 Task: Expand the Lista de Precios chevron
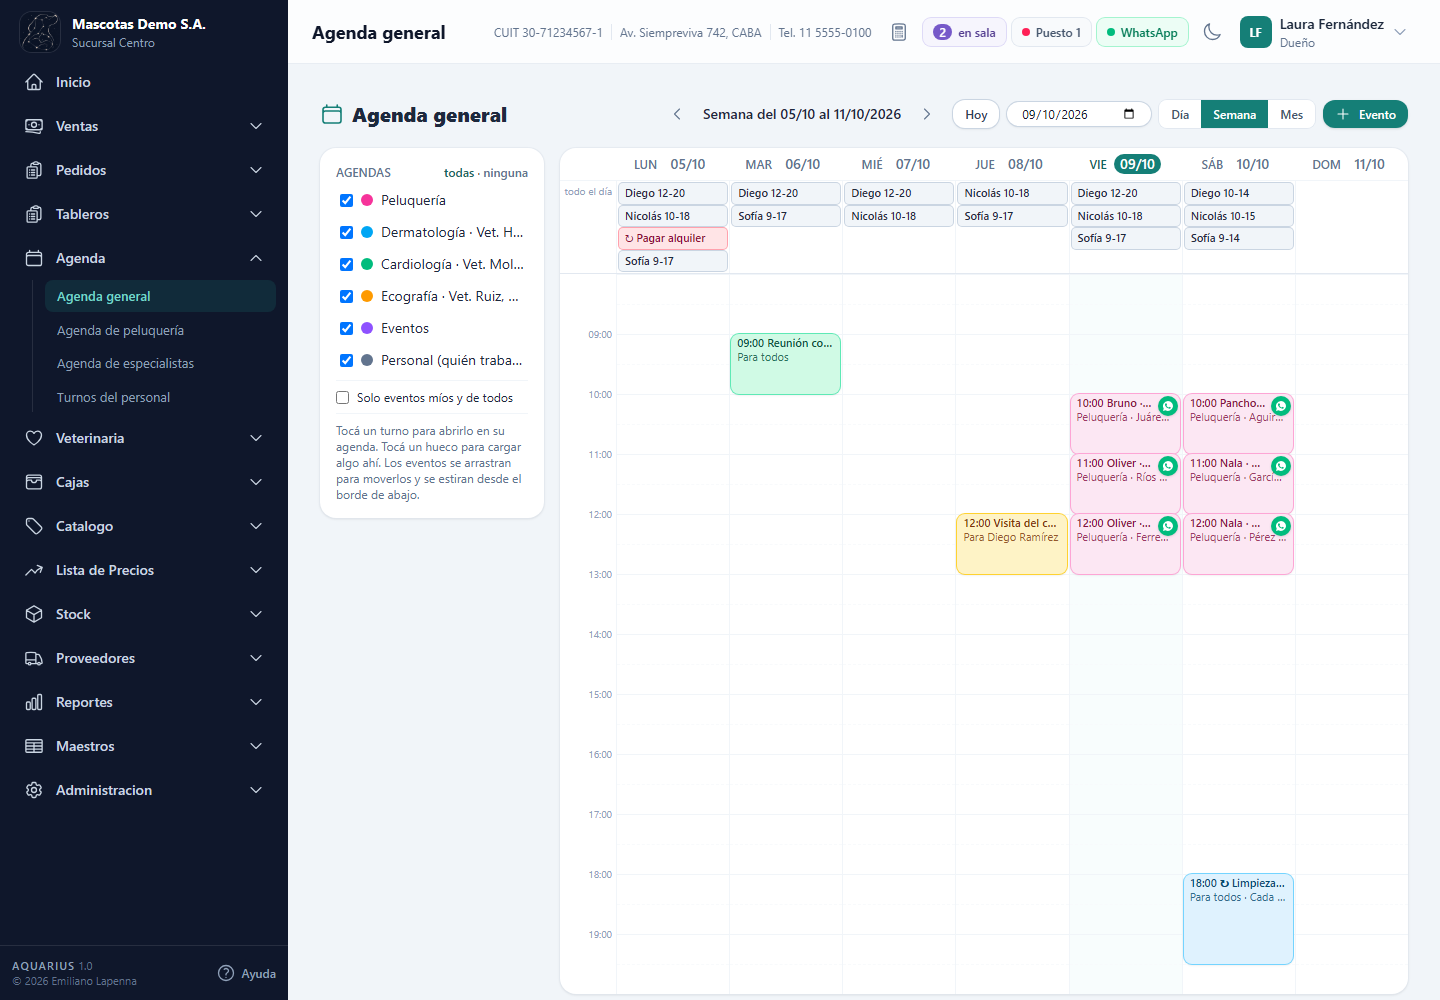click(256, 570)
